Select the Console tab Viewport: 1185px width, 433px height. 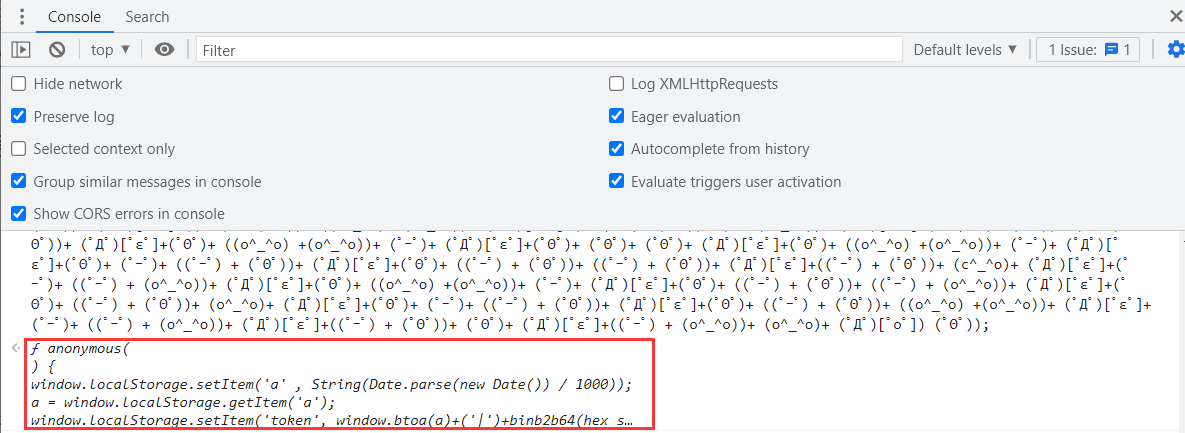point(74,17)
